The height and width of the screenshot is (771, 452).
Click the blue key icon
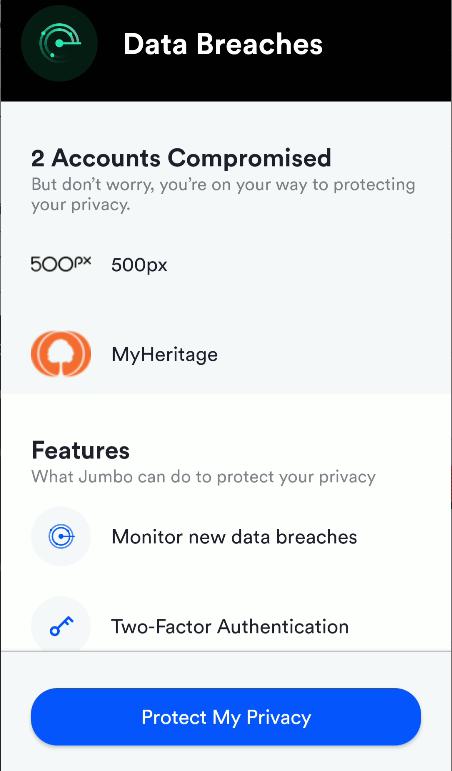coord(61,626)
